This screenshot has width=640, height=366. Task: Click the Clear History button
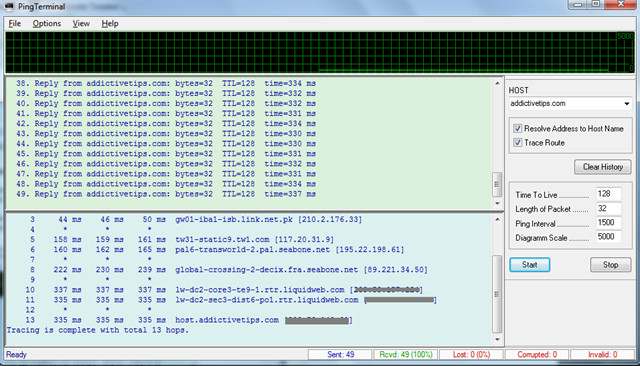pos(602,167)
